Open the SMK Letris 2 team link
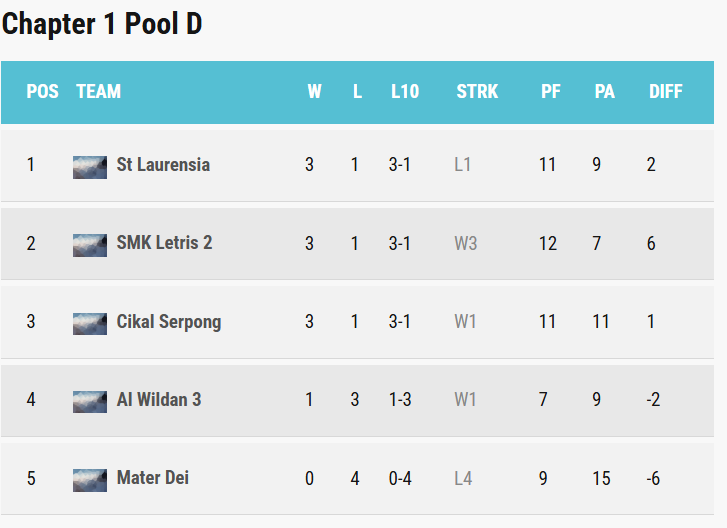The image size is (727, 528). click(164, 243)
